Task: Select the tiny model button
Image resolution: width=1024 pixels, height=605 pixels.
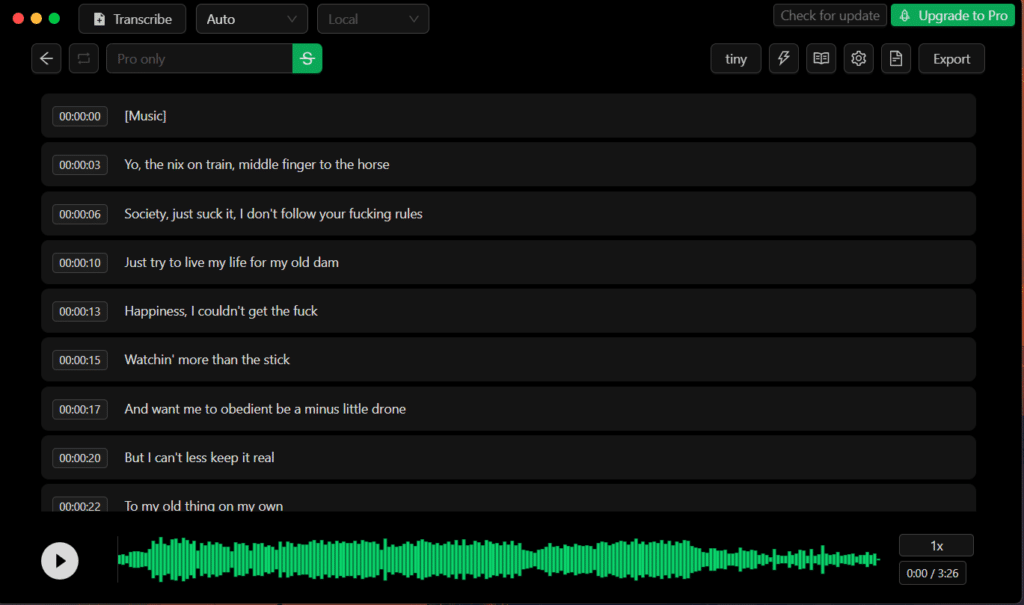Action: click(735, 58)
